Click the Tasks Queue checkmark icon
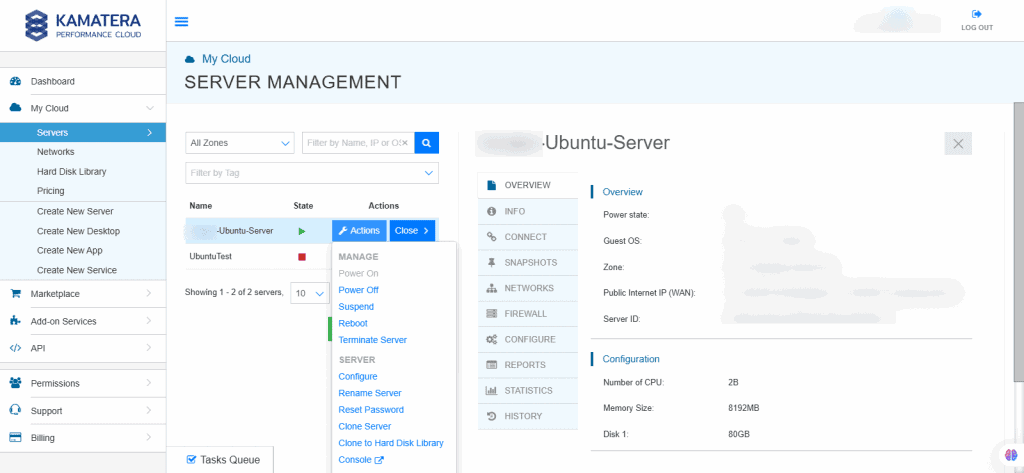Image resolution: width=1024 pixels, height=473 pixels. (x=191, y=459)
